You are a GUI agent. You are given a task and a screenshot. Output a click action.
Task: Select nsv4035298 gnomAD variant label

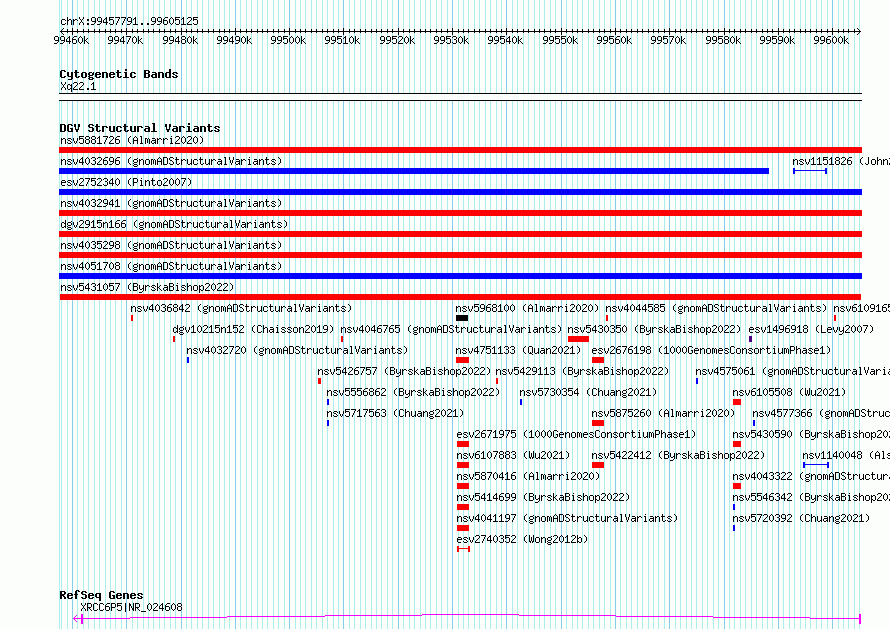[171, 245]
